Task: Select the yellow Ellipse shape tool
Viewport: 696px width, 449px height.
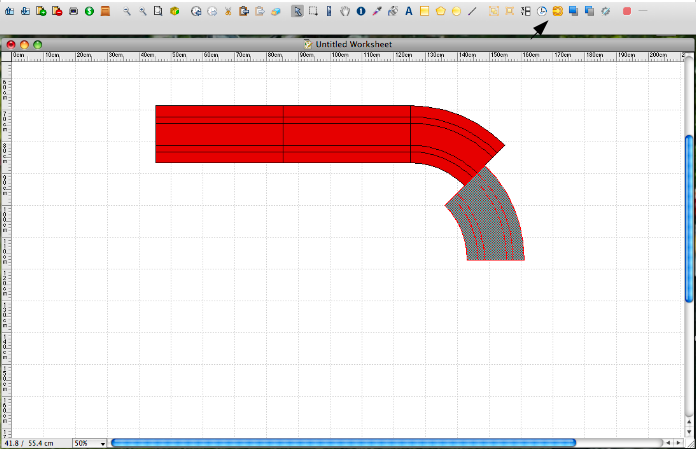Action: coord(456,11)
